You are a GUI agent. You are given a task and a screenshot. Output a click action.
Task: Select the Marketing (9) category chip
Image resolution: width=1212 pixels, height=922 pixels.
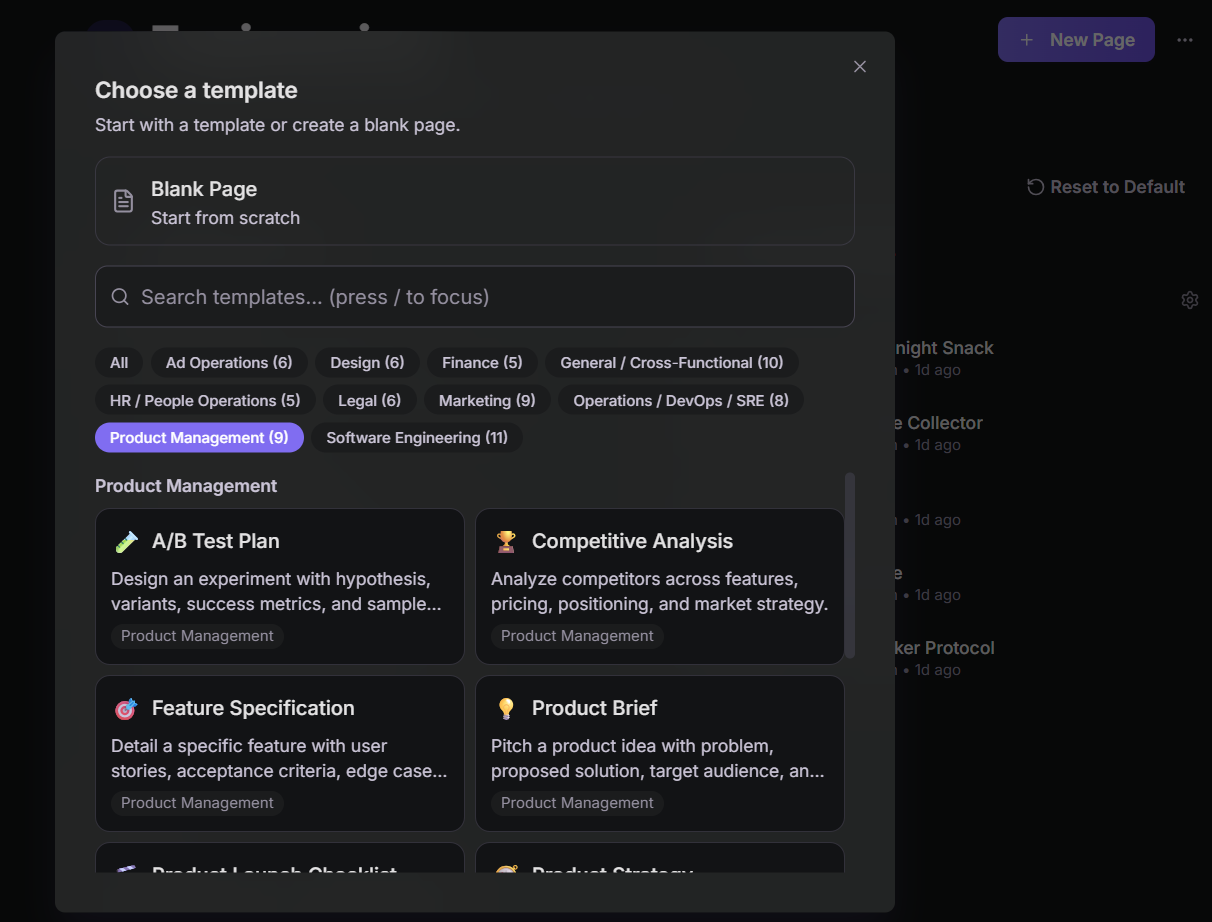(487, 401)
